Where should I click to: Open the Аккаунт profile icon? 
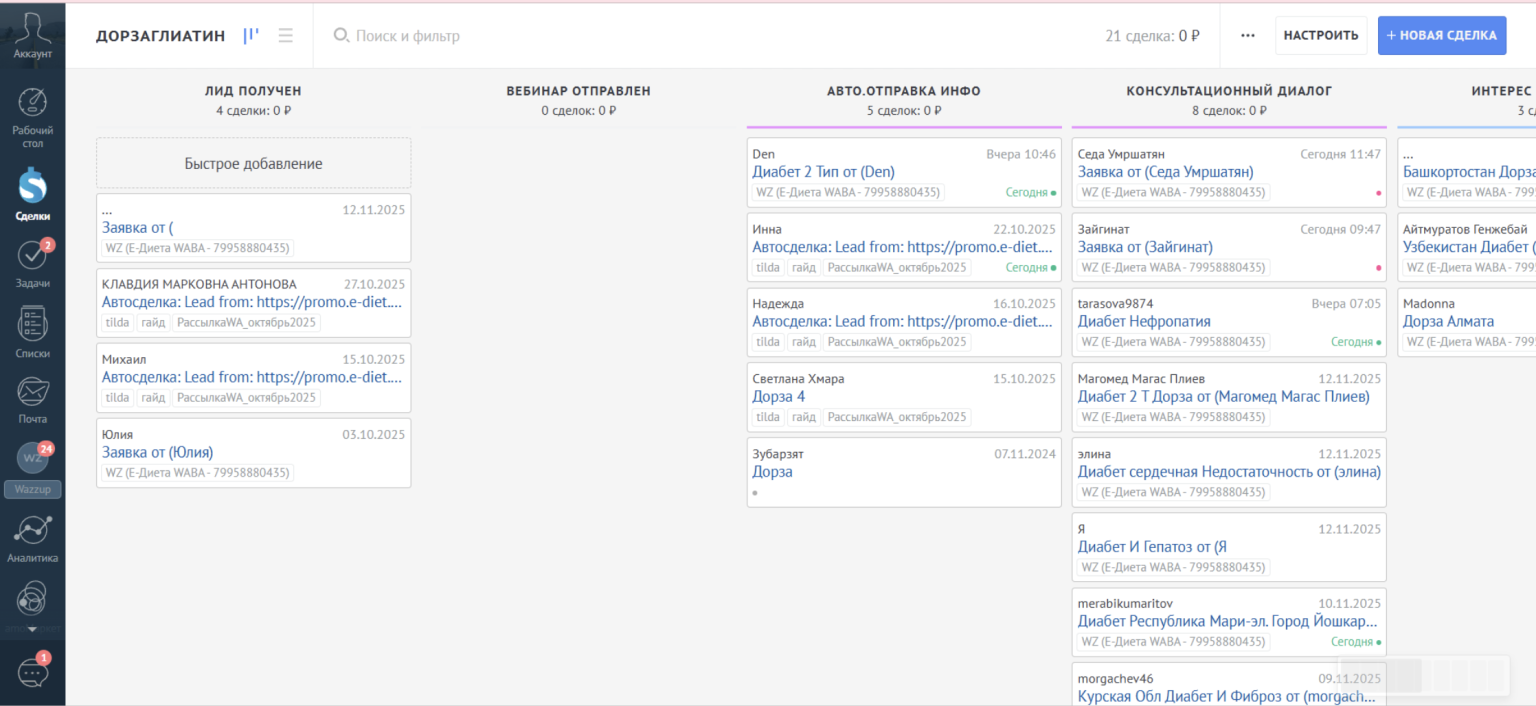[32, 34]
